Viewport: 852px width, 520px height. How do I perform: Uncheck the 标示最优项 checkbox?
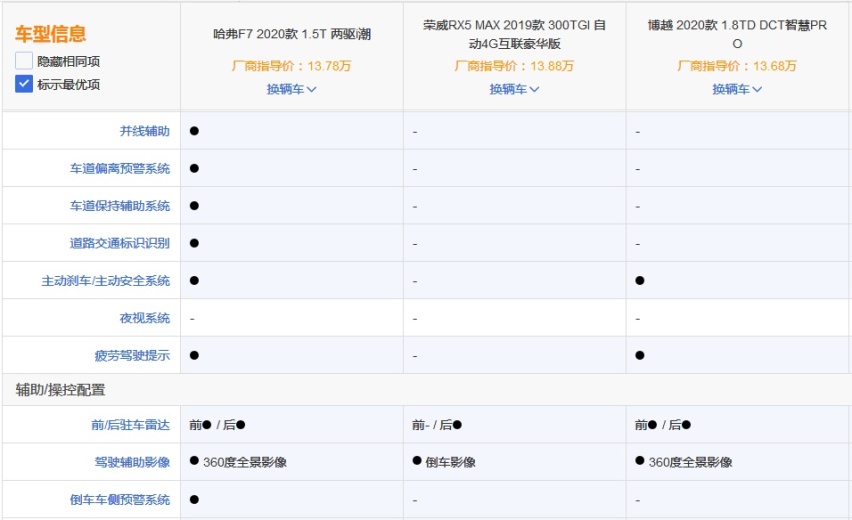(24, 84)
